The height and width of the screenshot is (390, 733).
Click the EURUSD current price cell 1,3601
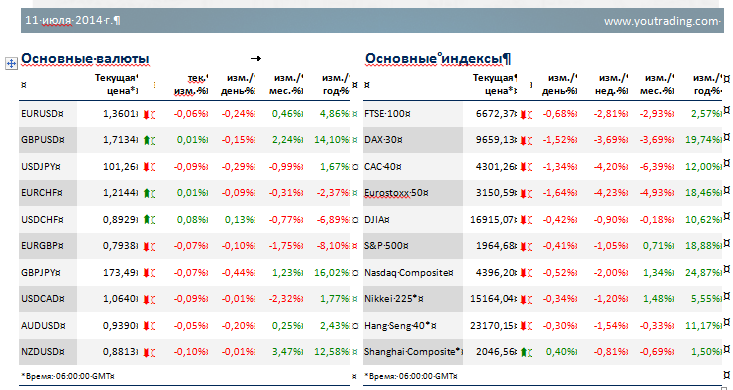(119, 114)
